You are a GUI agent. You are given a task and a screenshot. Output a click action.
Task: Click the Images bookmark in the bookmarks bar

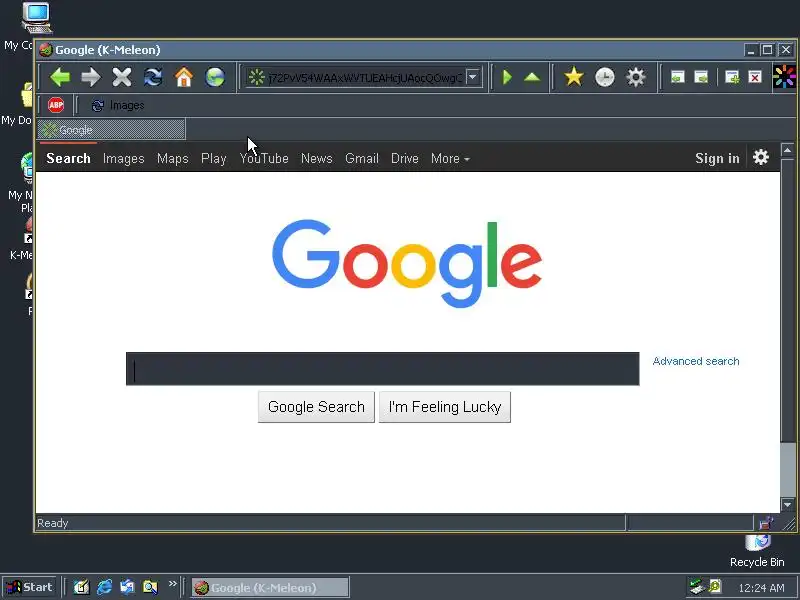pos(118,106)
